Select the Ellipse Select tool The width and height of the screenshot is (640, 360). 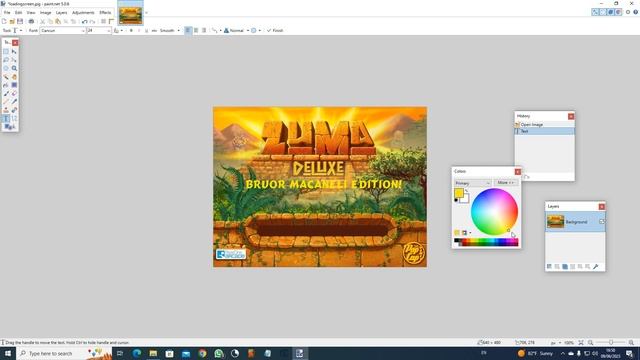pos(6,68)
